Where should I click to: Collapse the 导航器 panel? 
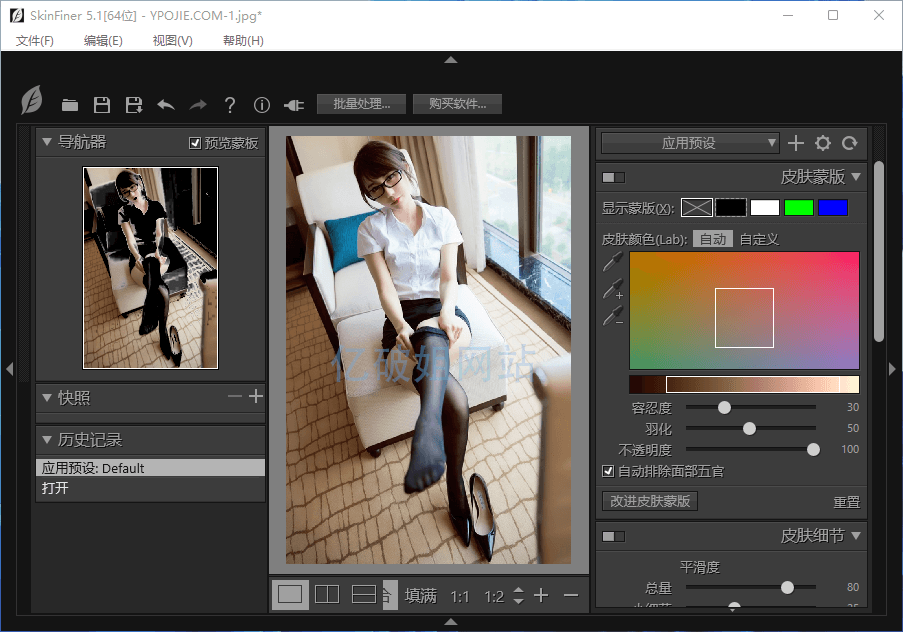tap(47, 142)
